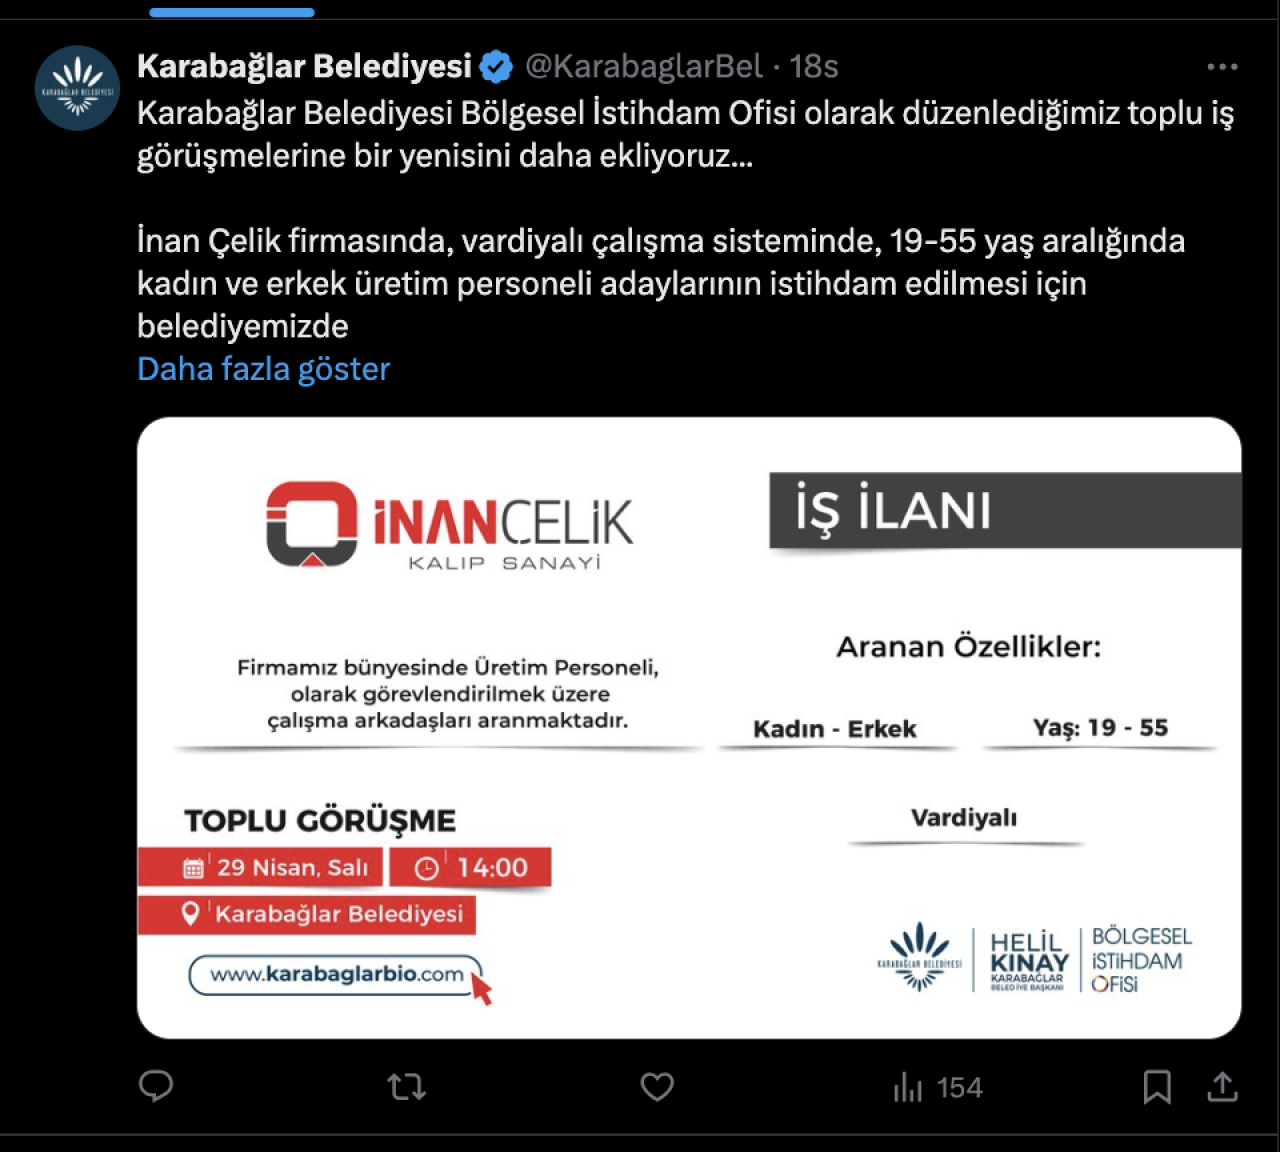Click the blue loading progress bar at top

pos(232,12)
